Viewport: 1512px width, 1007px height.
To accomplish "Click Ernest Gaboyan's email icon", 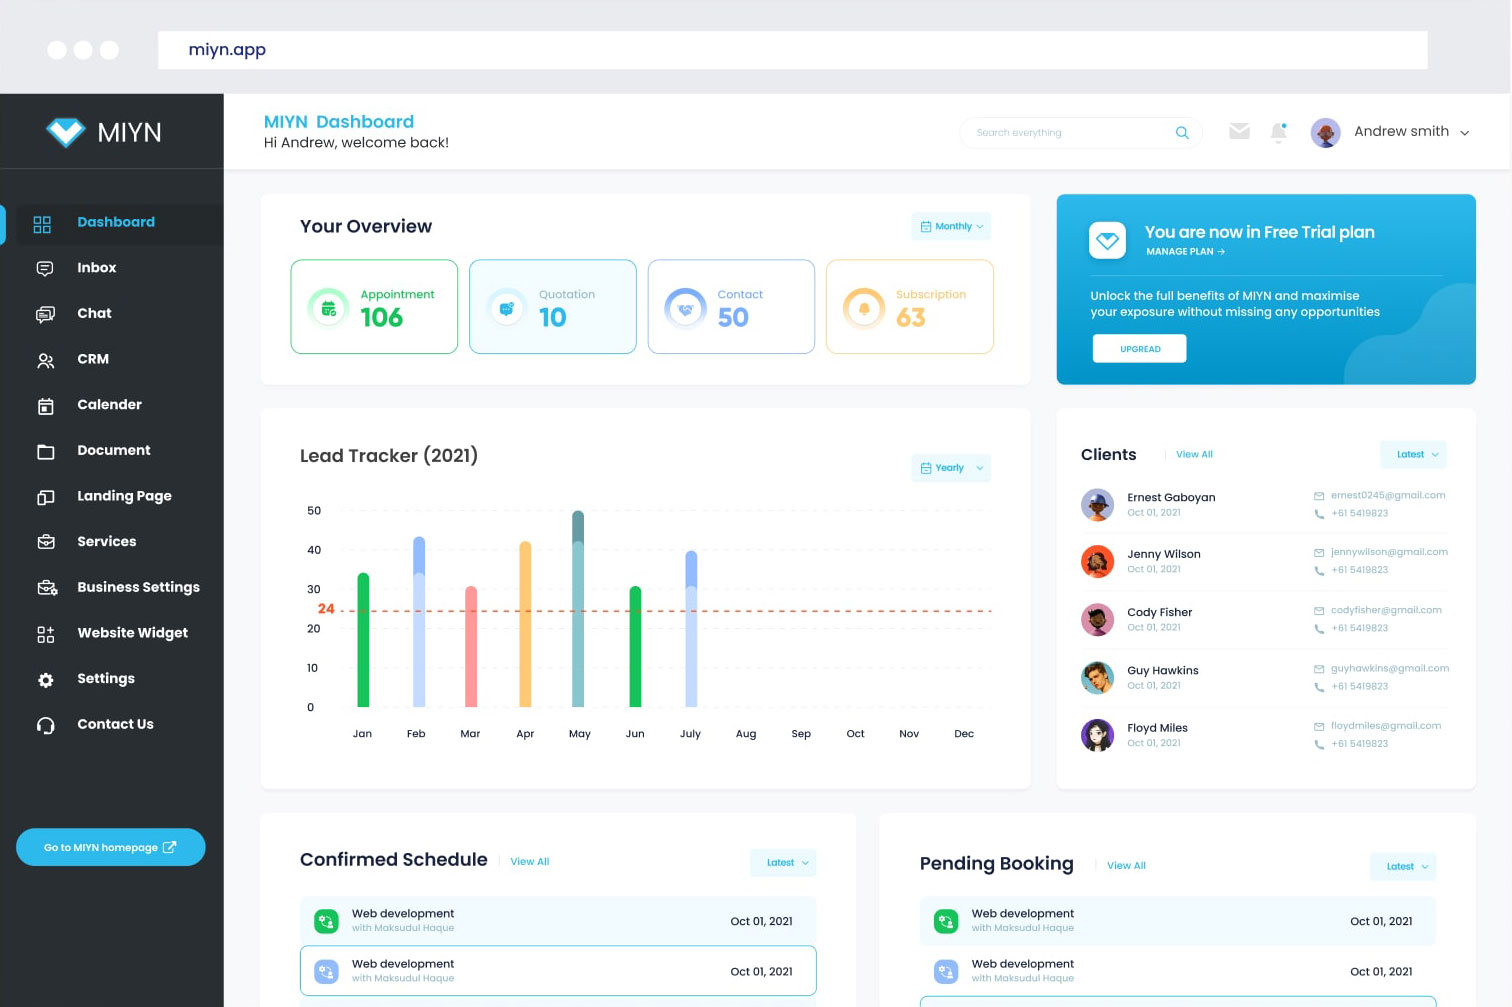I will pyautogui.click(x=1317, y=495).
